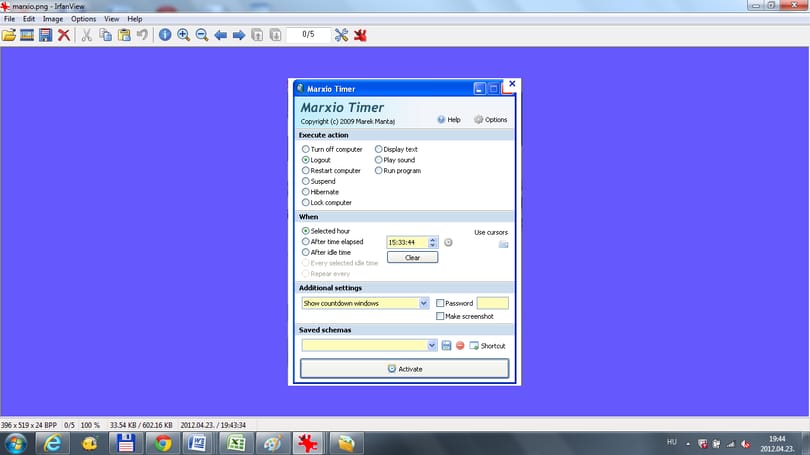Choose the After time elapsed option

point(306,241)
